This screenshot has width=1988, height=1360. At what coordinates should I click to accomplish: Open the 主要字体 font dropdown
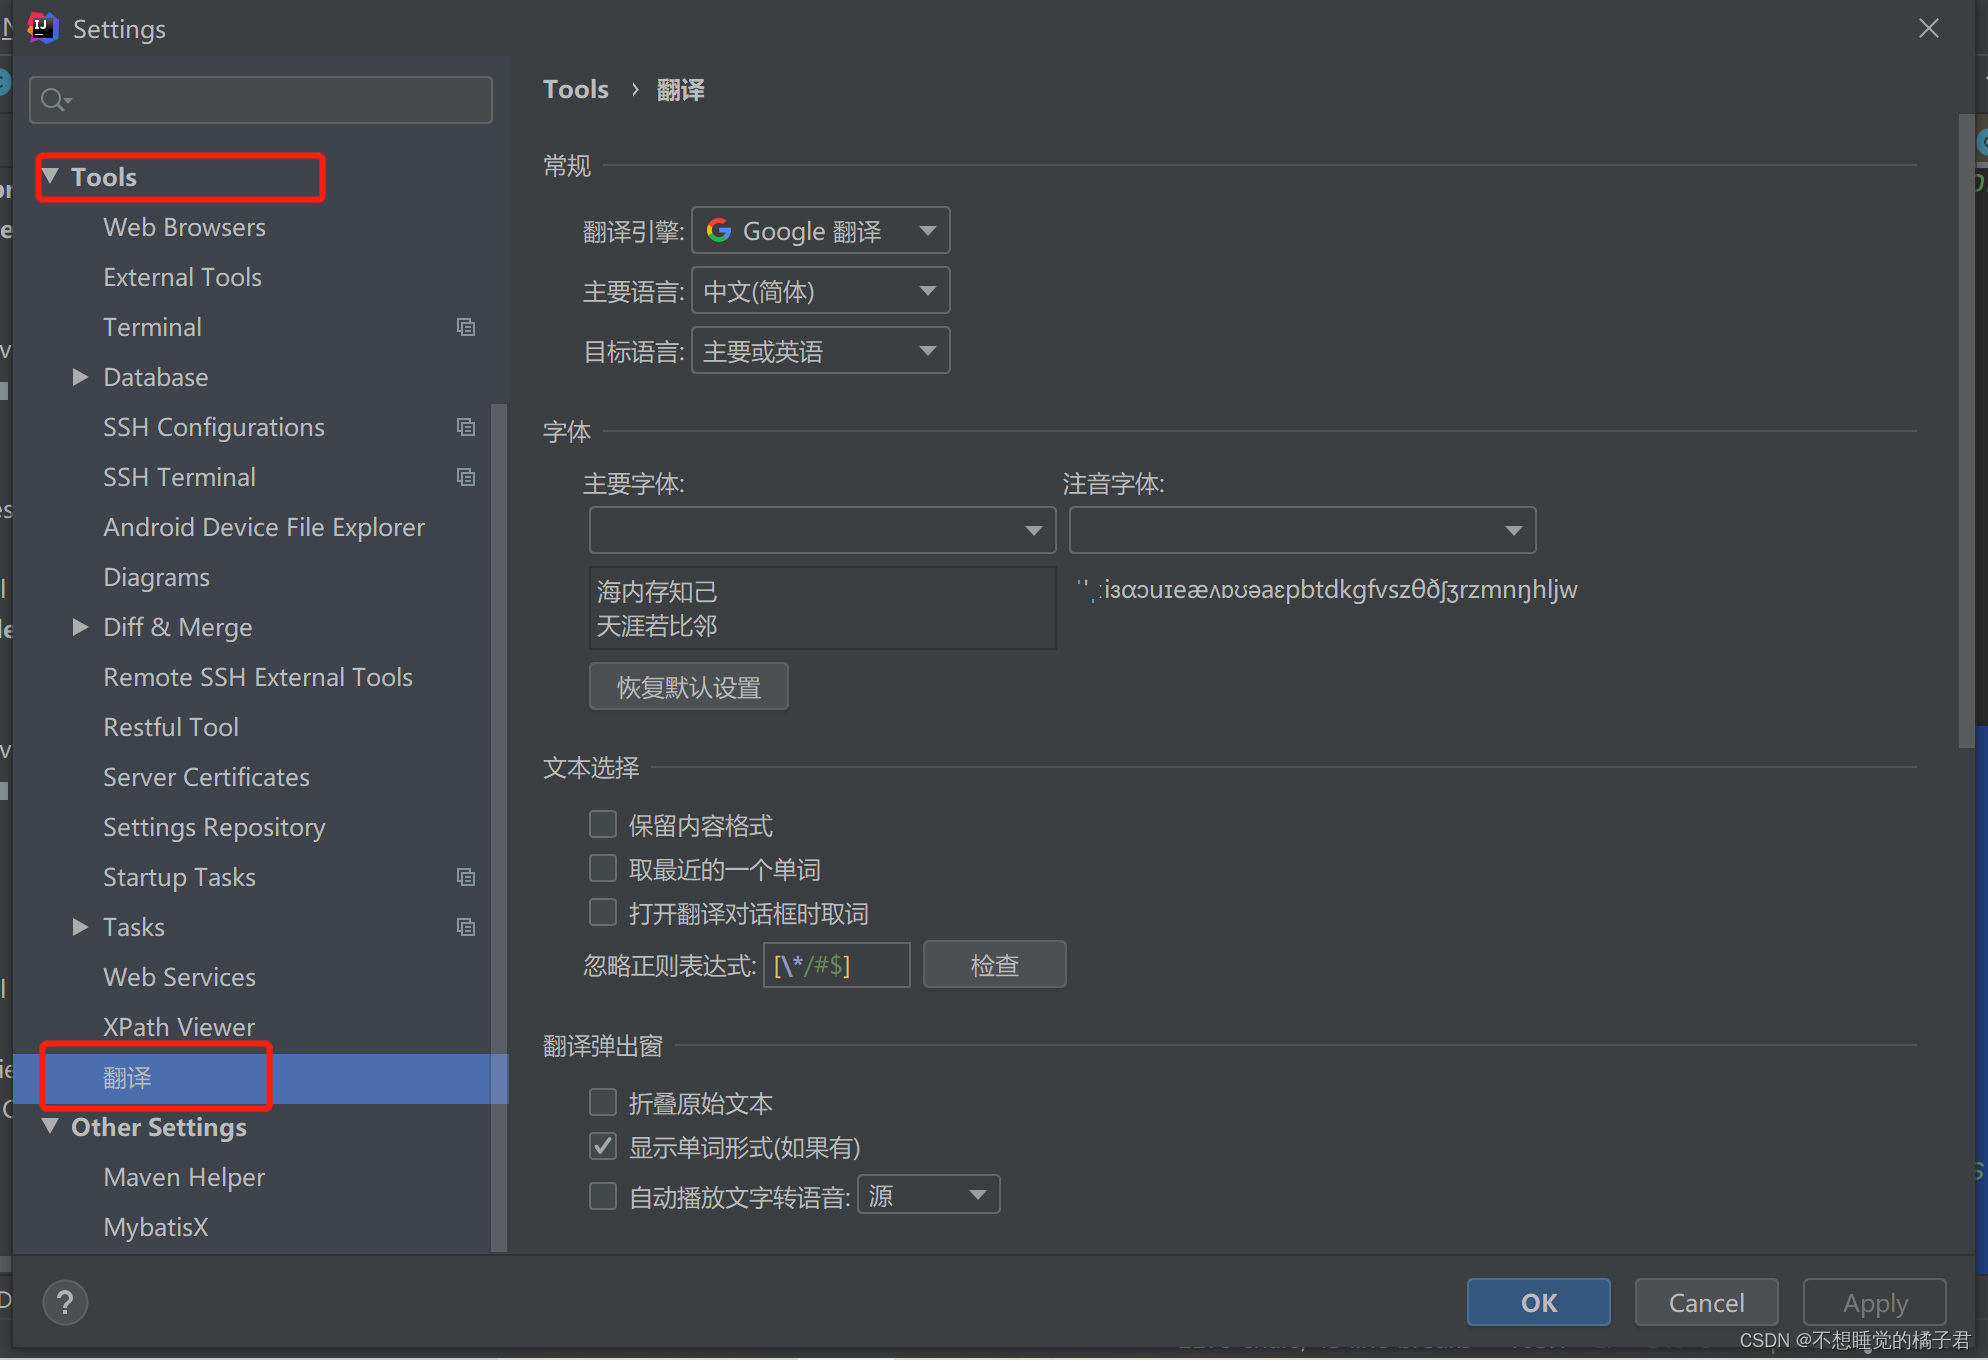click(822, 530)
